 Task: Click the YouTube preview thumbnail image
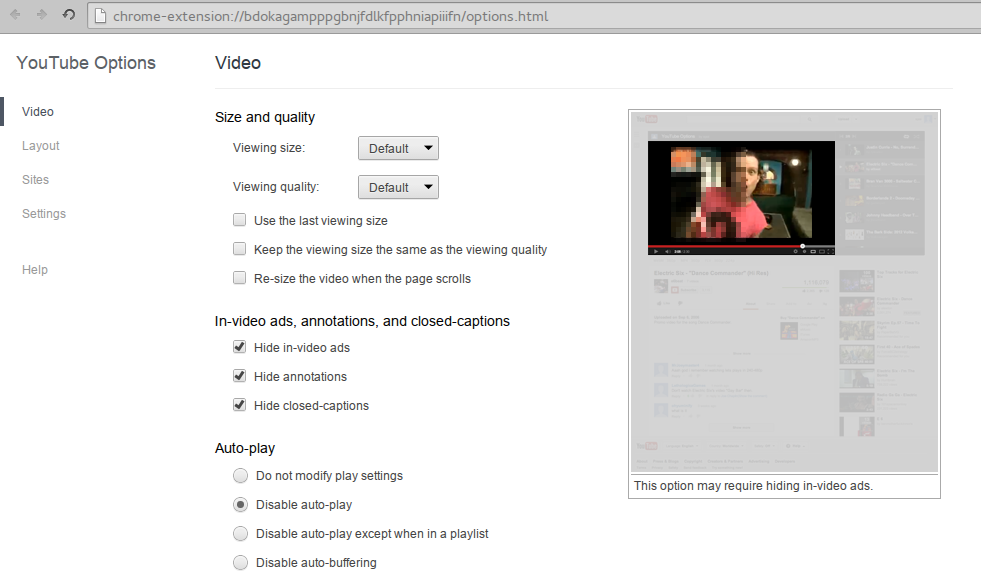[x=784, y=291]
